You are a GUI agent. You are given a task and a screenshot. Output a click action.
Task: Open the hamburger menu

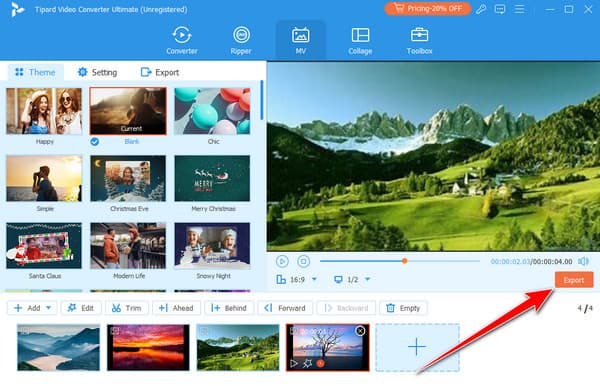tap(519, 9)
